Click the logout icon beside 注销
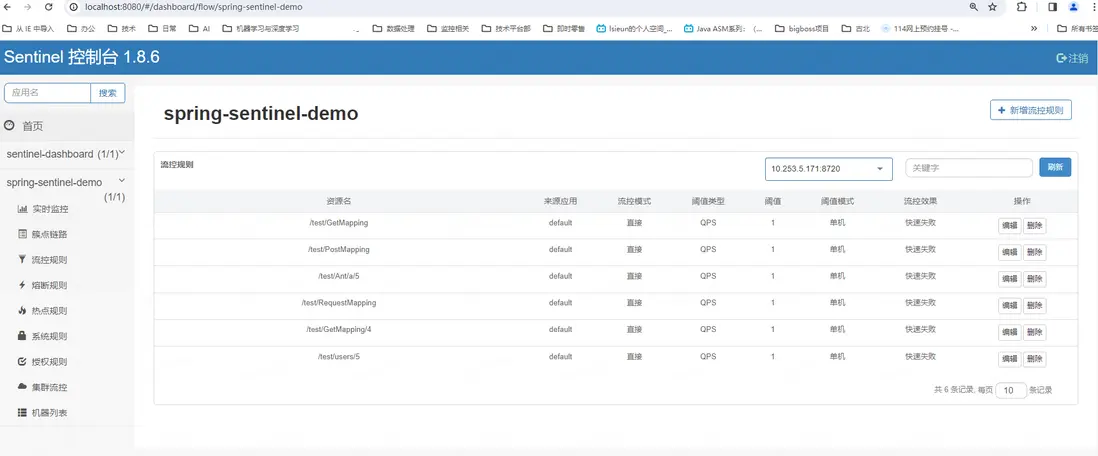The width and height of the screenshot is (1098, 456). pos(1061,58)
